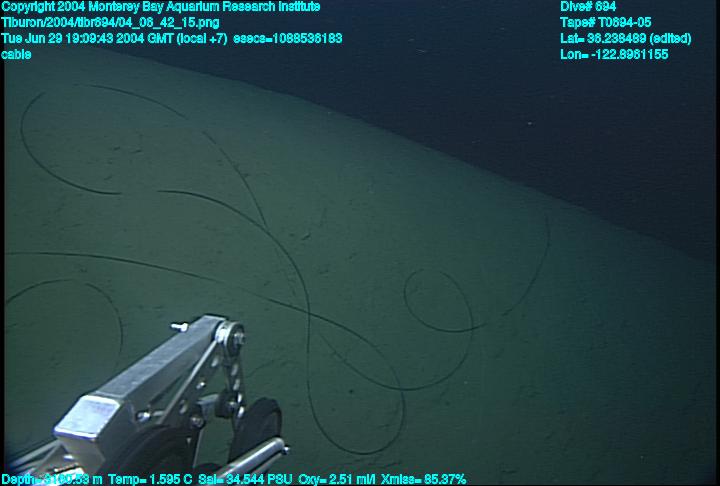Viewport: 720px width, 486px height.
Task: Click the 'cable' annotation label
Action: click(17, 54)
